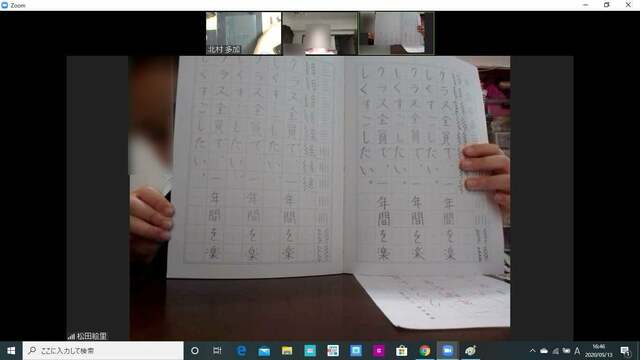The height and width of the screenshot is (360, 640).
Task: Open network status icon in tray
Action: pyautogui.click(x=555, y=351)
